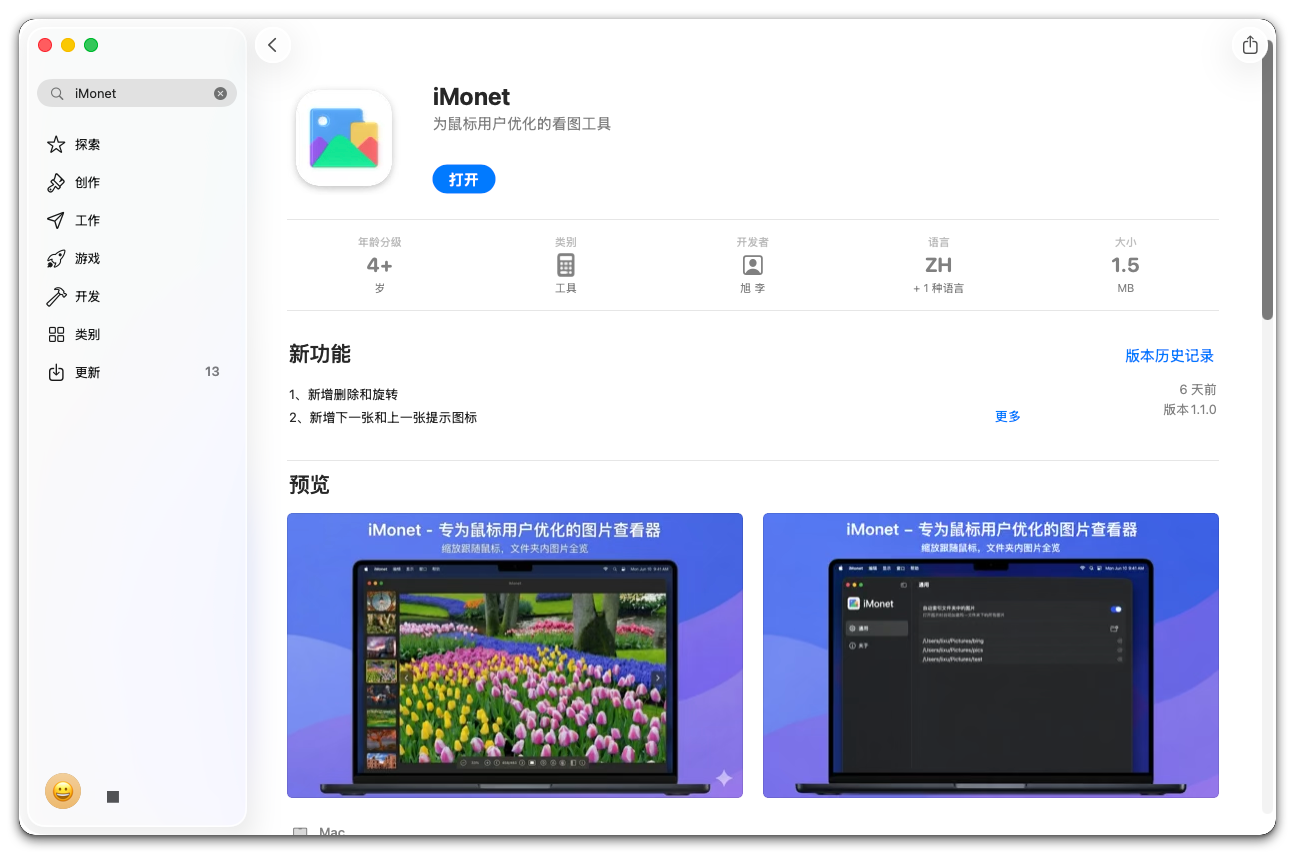Go back using the chevron button

(x=273, y=45)
